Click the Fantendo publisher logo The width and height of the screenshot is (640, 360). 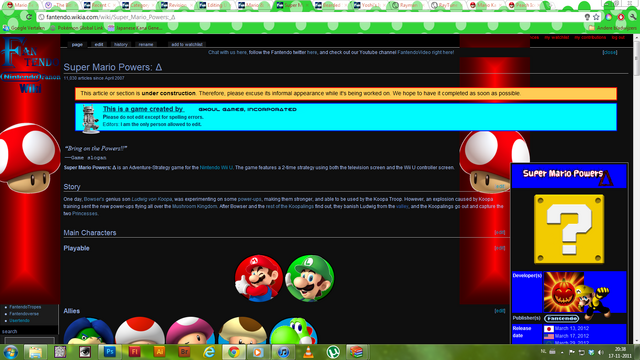[562, 318]
